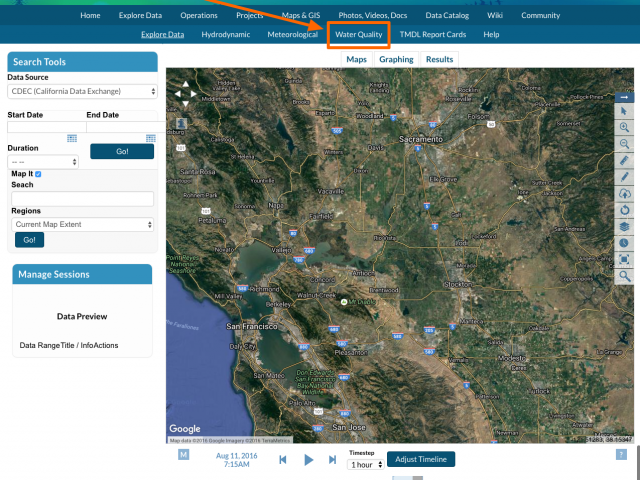Click the Street View pegman icon
This screenshot has height=480, width=640.
(181, 123)
